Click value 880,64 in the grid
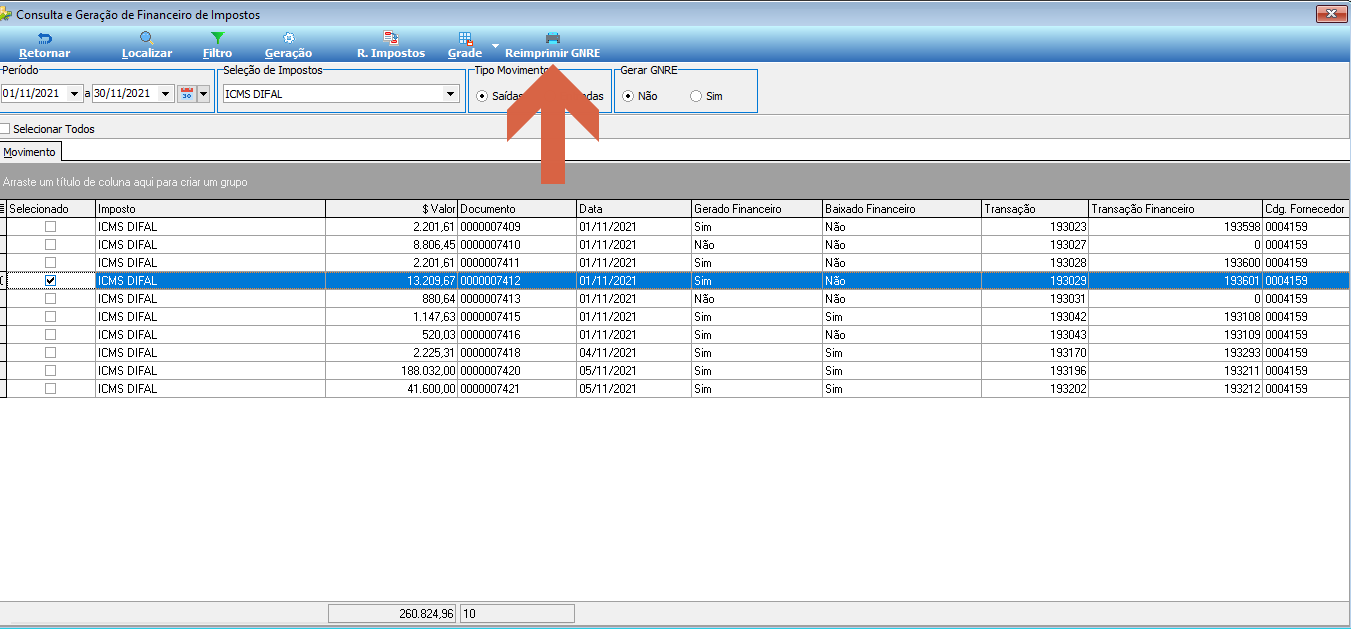 coord(391,299)
